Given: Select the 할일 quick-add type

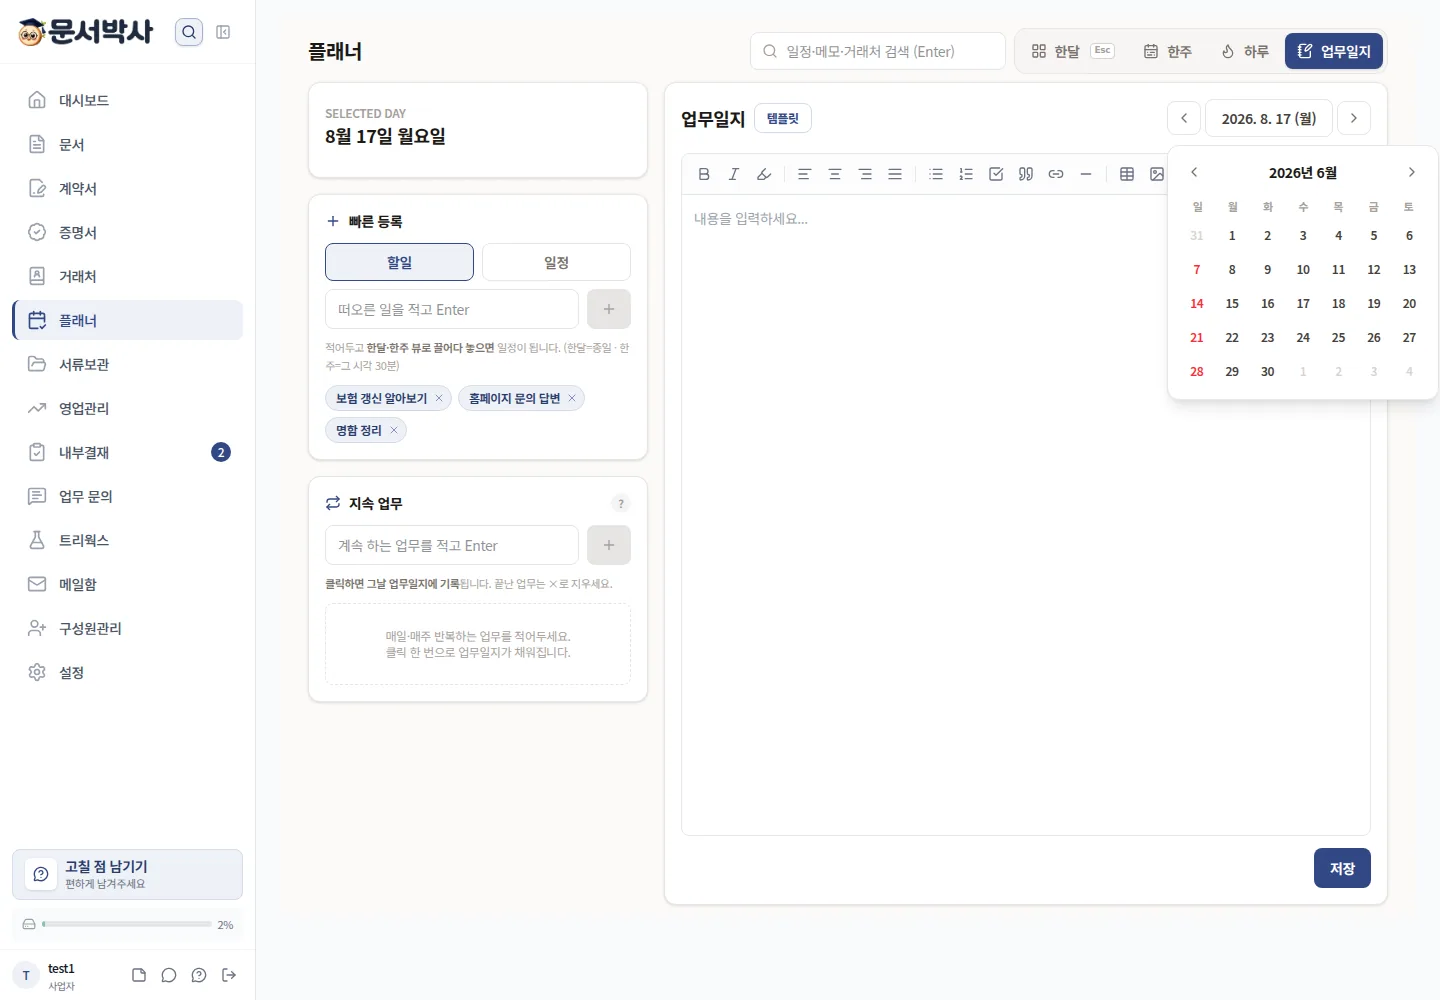Looking at the screenshot, I should pyautogui.click(x=399, y=262).
